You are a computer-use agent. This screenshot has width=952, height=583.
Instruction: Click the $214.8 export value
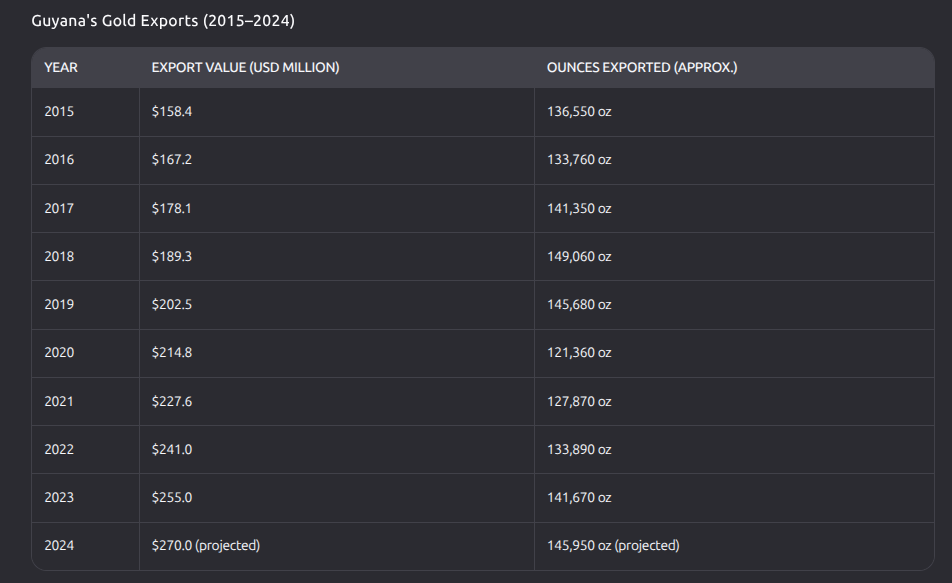click(x=172, y=353)
